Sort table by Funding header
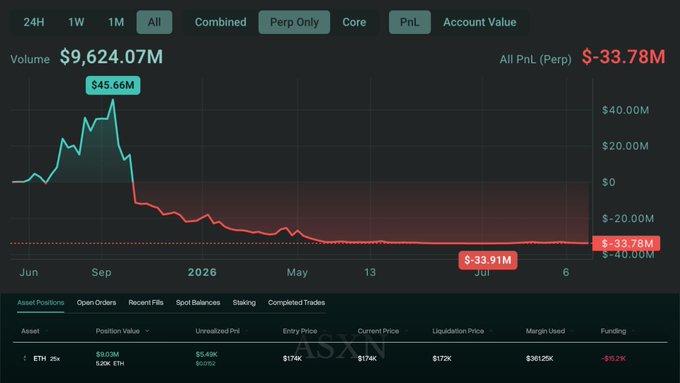This screenshot has height=383, width=680. (613, 331)
